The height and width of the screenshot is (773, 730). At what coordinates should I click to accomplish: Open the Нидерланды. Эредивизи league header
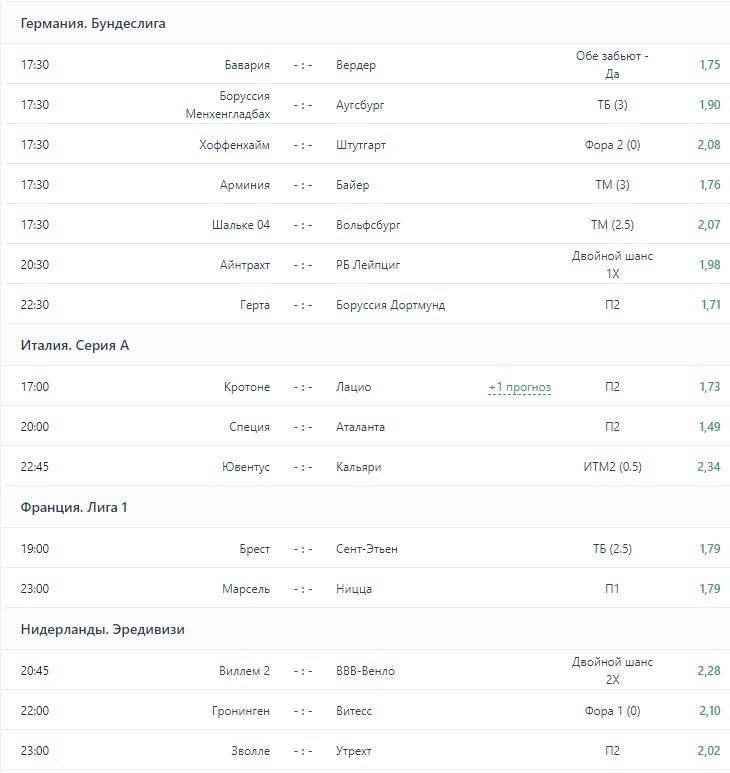(x=102, y=630)
